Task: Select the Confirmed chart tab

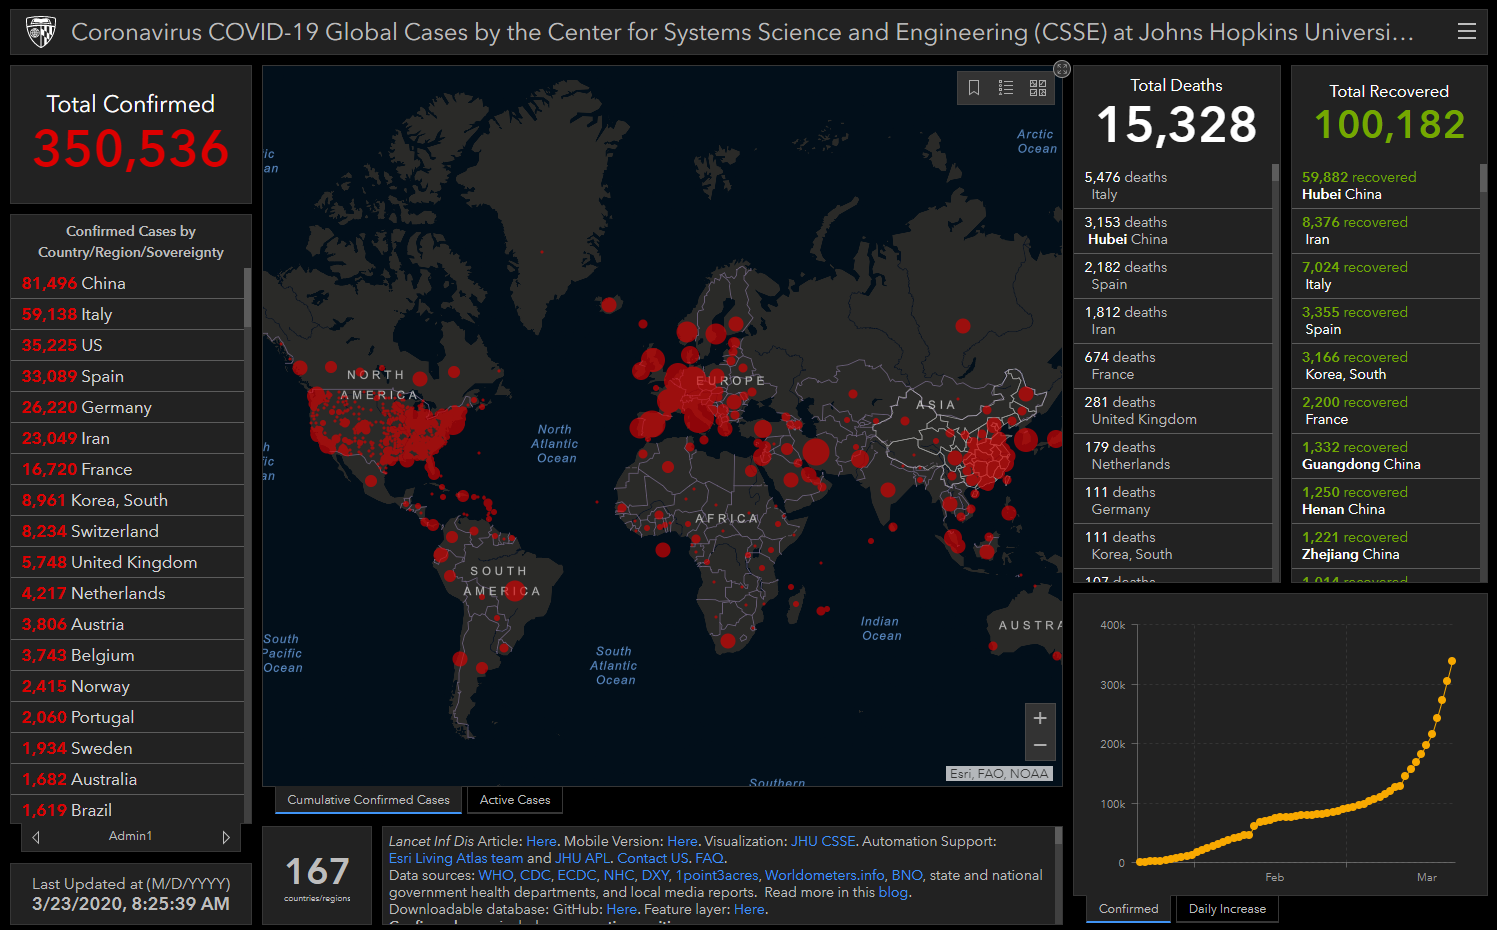Action: pos(1128,909)
